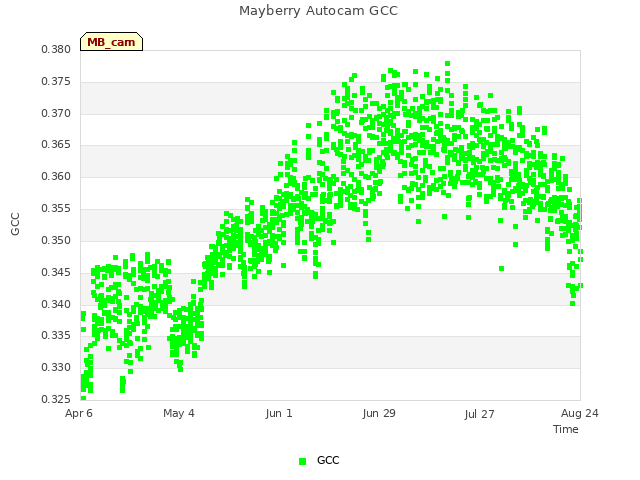This screenshot has height=480, width=640.
Task: Click the 0.370 y-axis value
Action: click(x=56, y=113)
